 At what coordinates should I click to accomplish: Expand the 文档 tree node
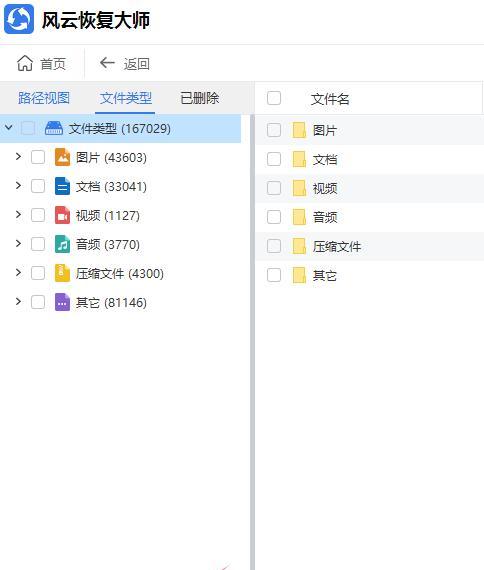point(18,186)
